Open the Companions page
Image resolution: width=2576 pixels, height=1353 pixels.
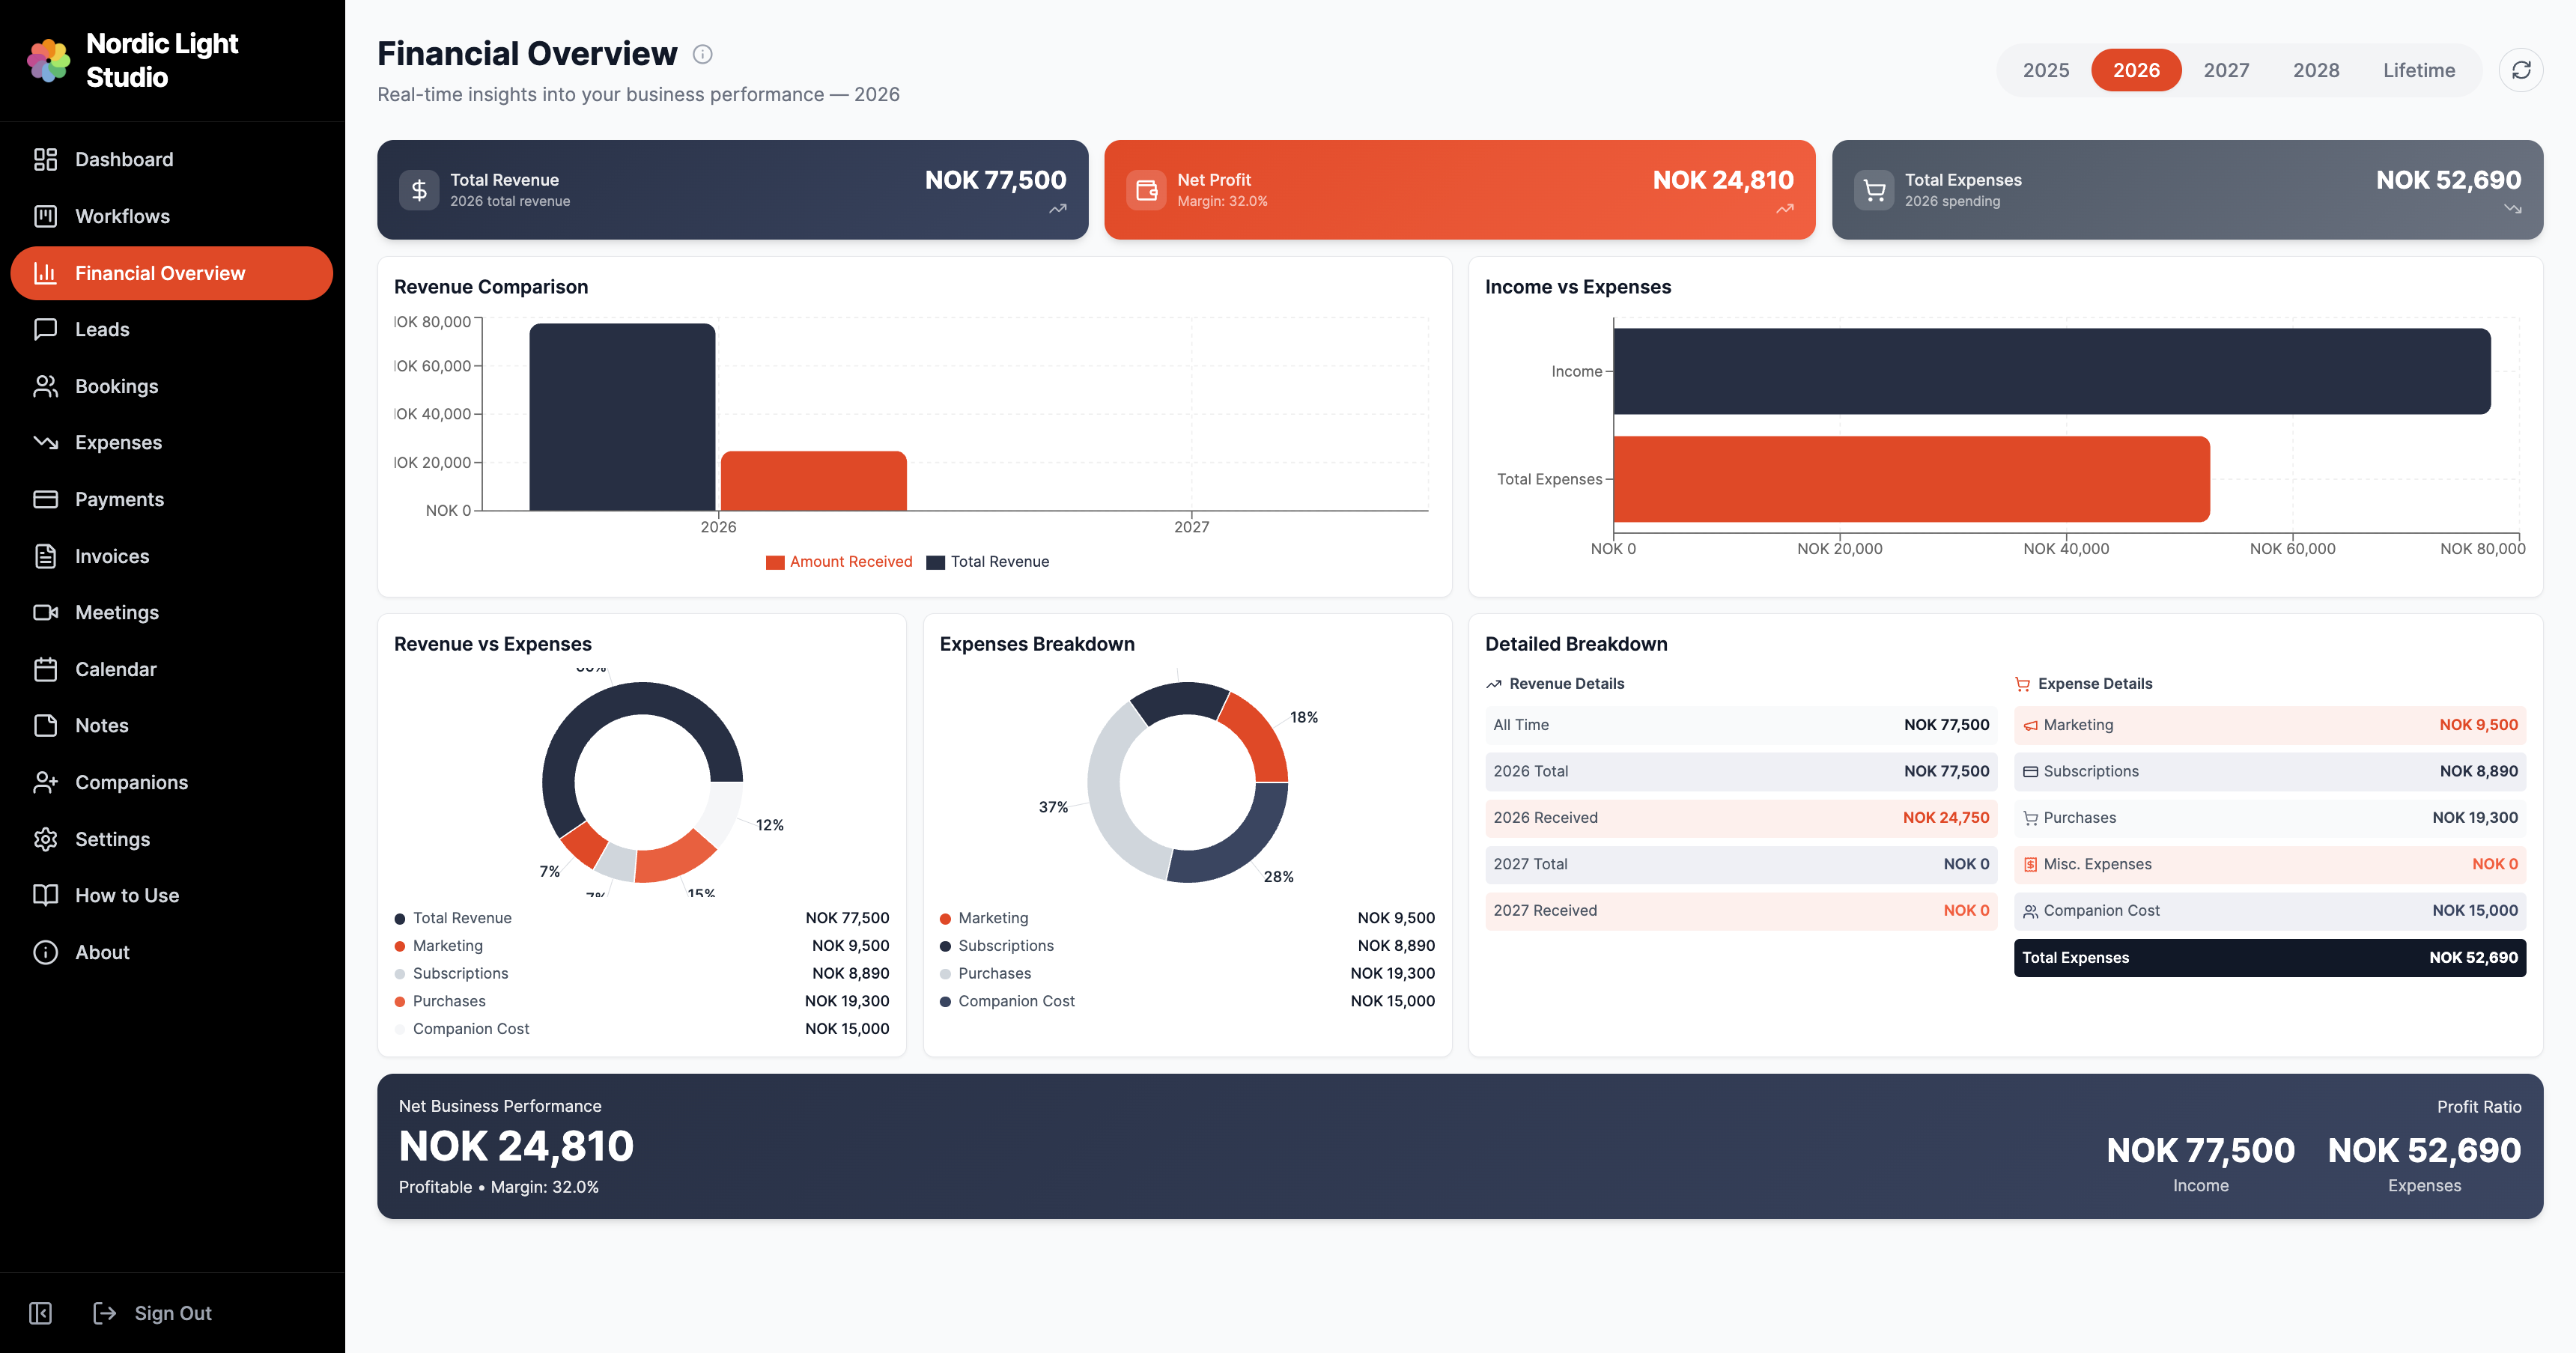click(x=132, y=782)
